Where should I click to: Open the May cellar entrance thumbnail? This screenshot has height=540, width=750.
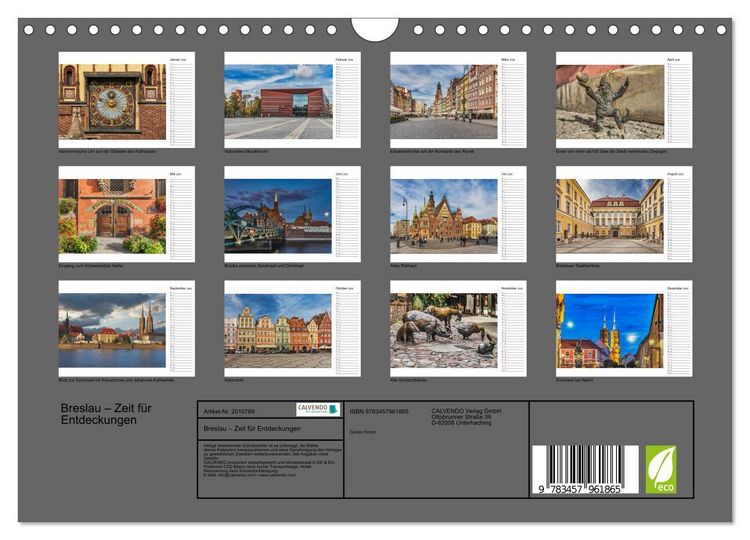(x=127, y=214)
